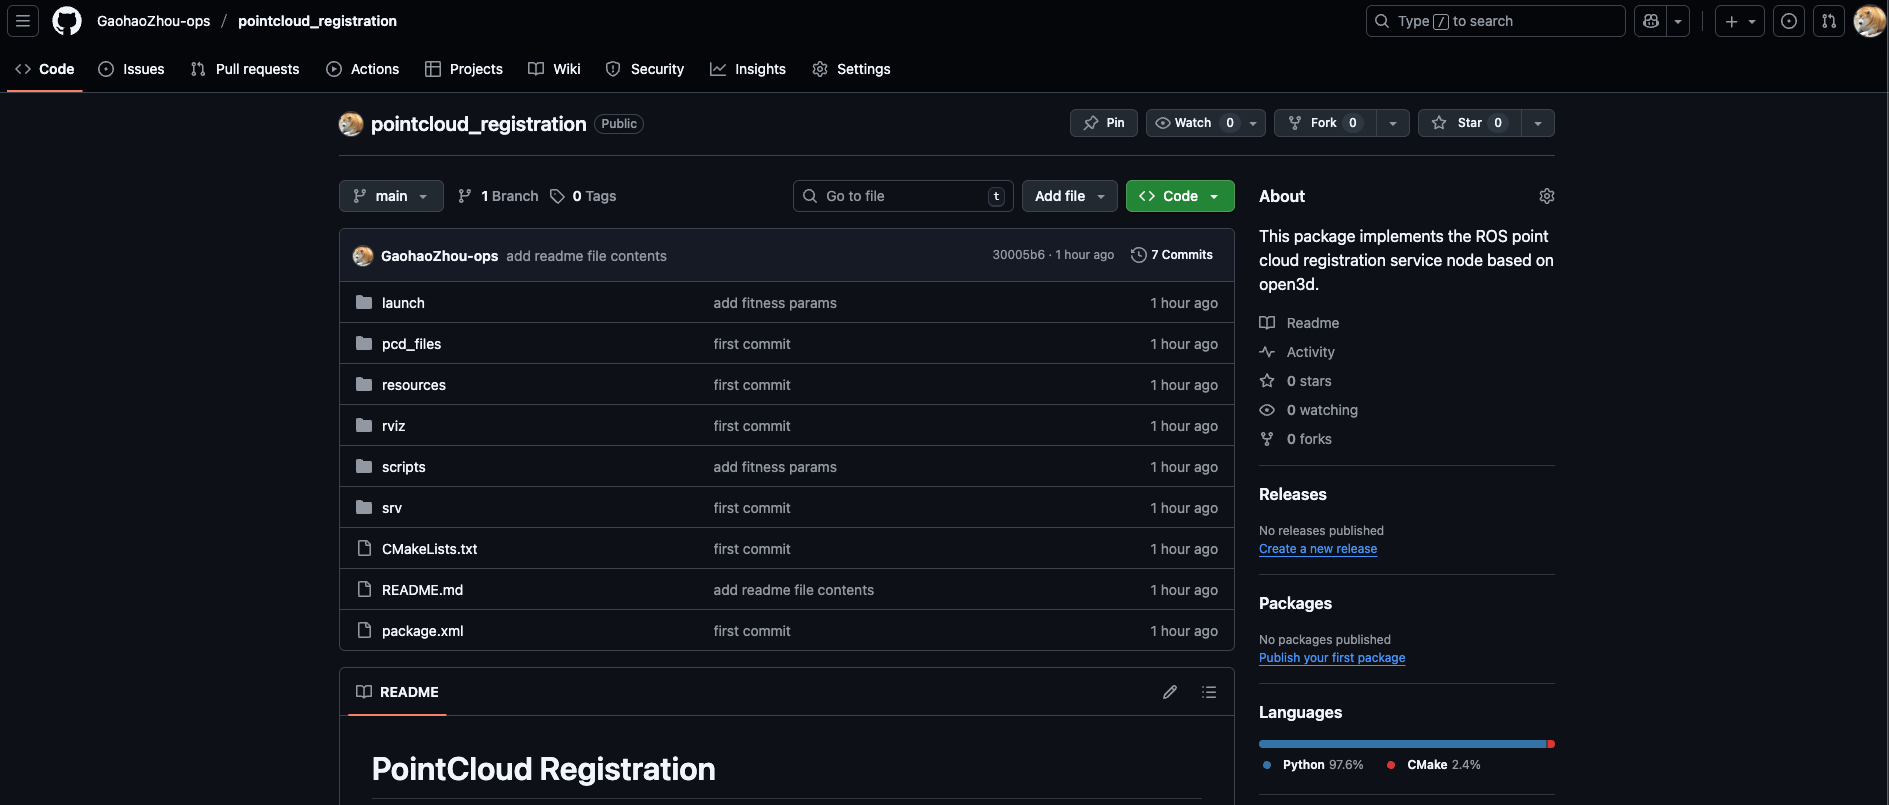Open the package.xml file
1889x805 pixels.
[x=422, y=631]
